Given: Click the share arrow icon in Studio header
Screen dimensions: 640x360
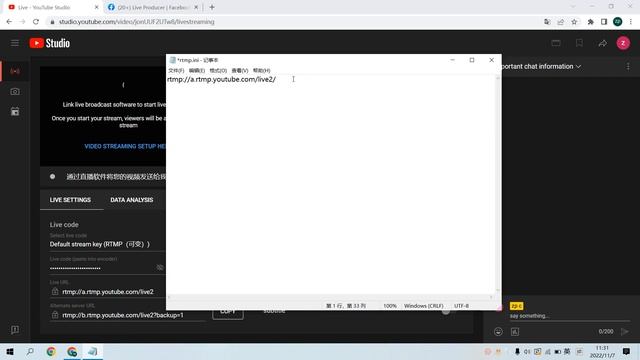Looking at the screenshot, I should pos(602,43).
